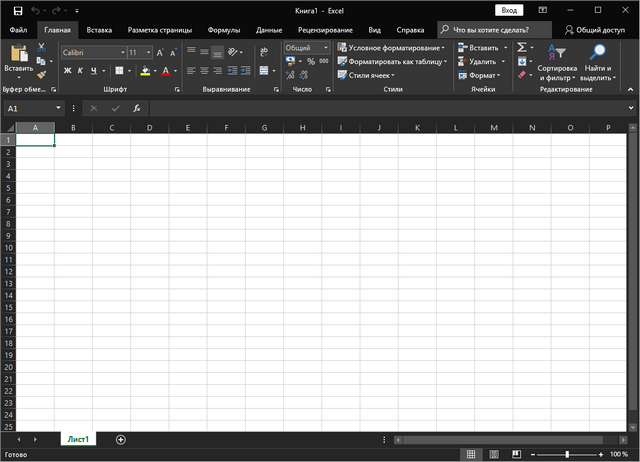Click the increase font size icon
The height and width of the screenshot is (462, 640).
[159, 52]
